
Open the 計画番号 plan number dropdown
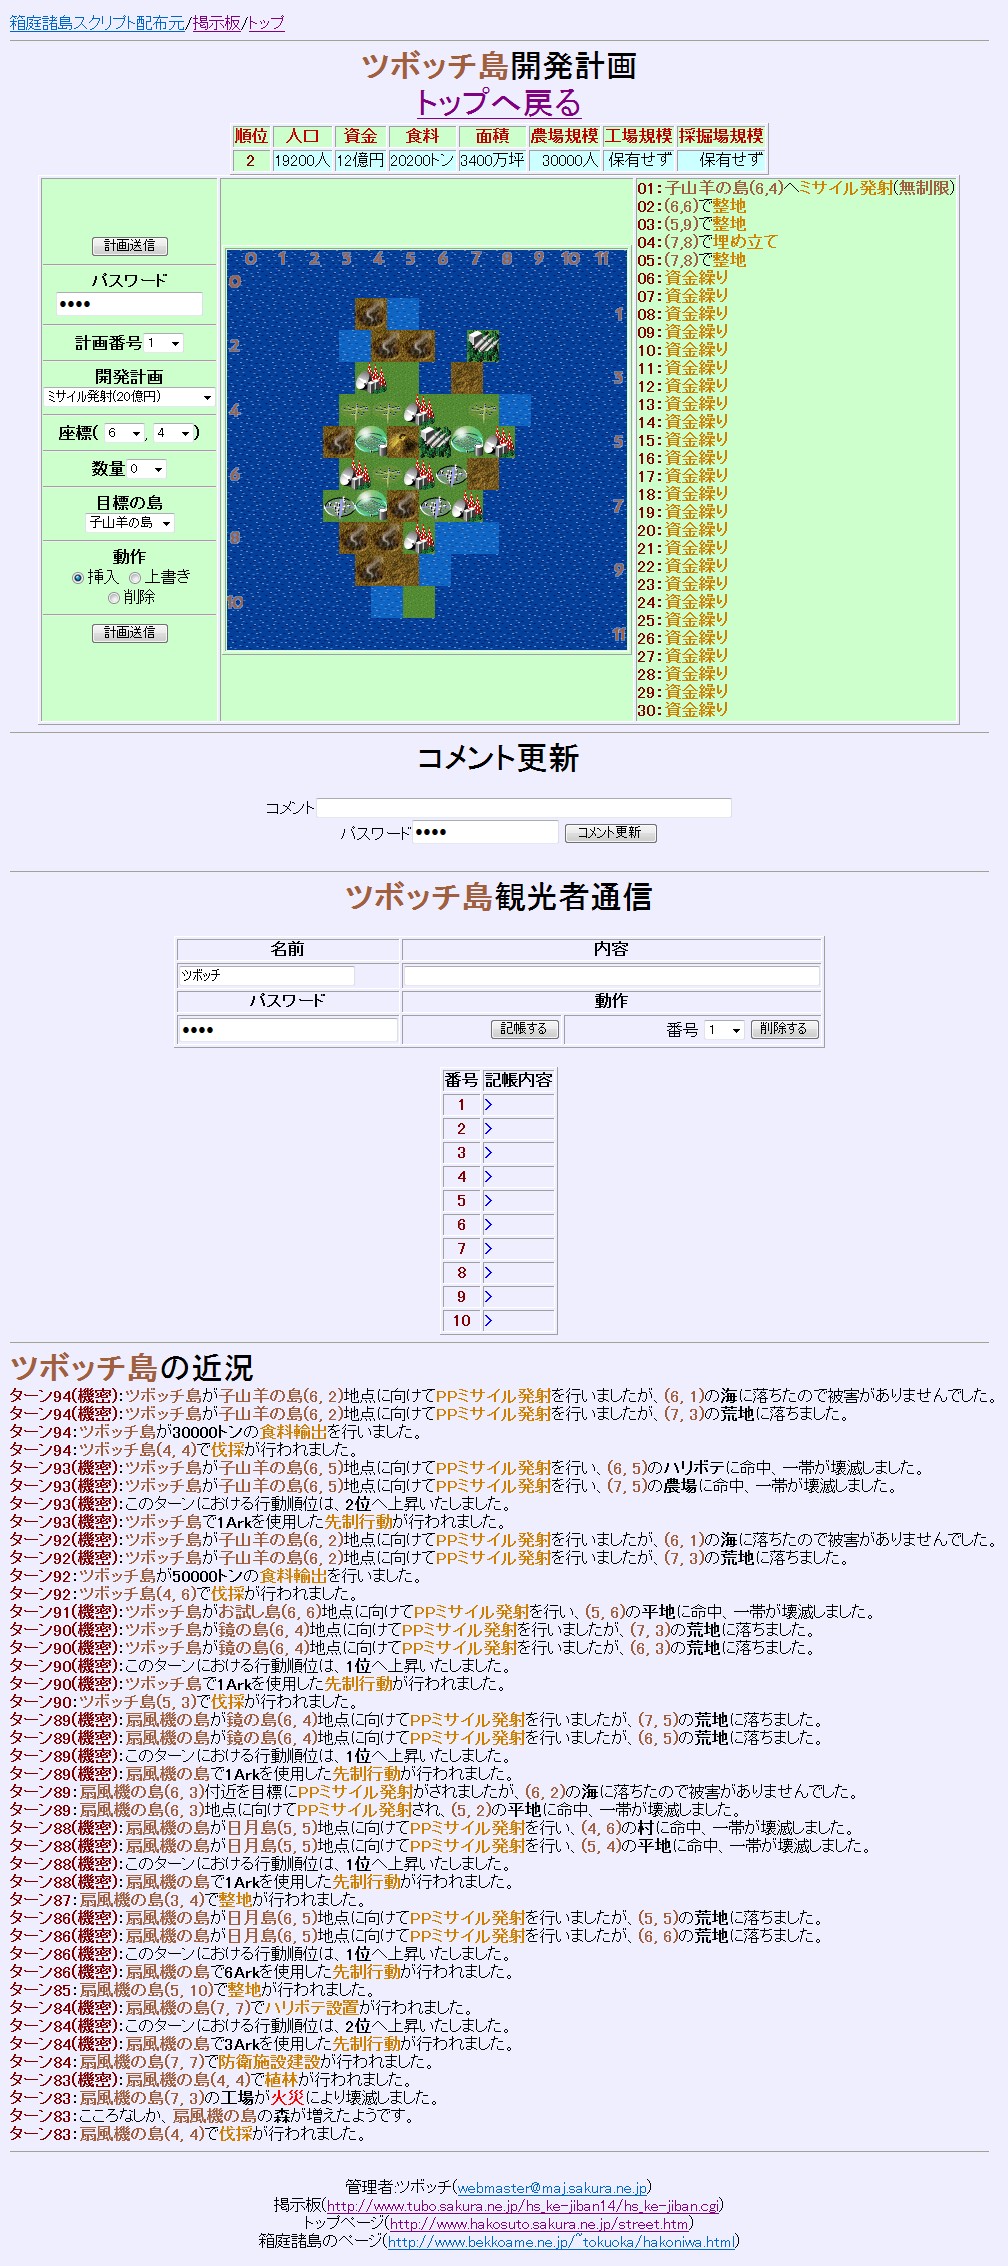(x=163, y=343)
